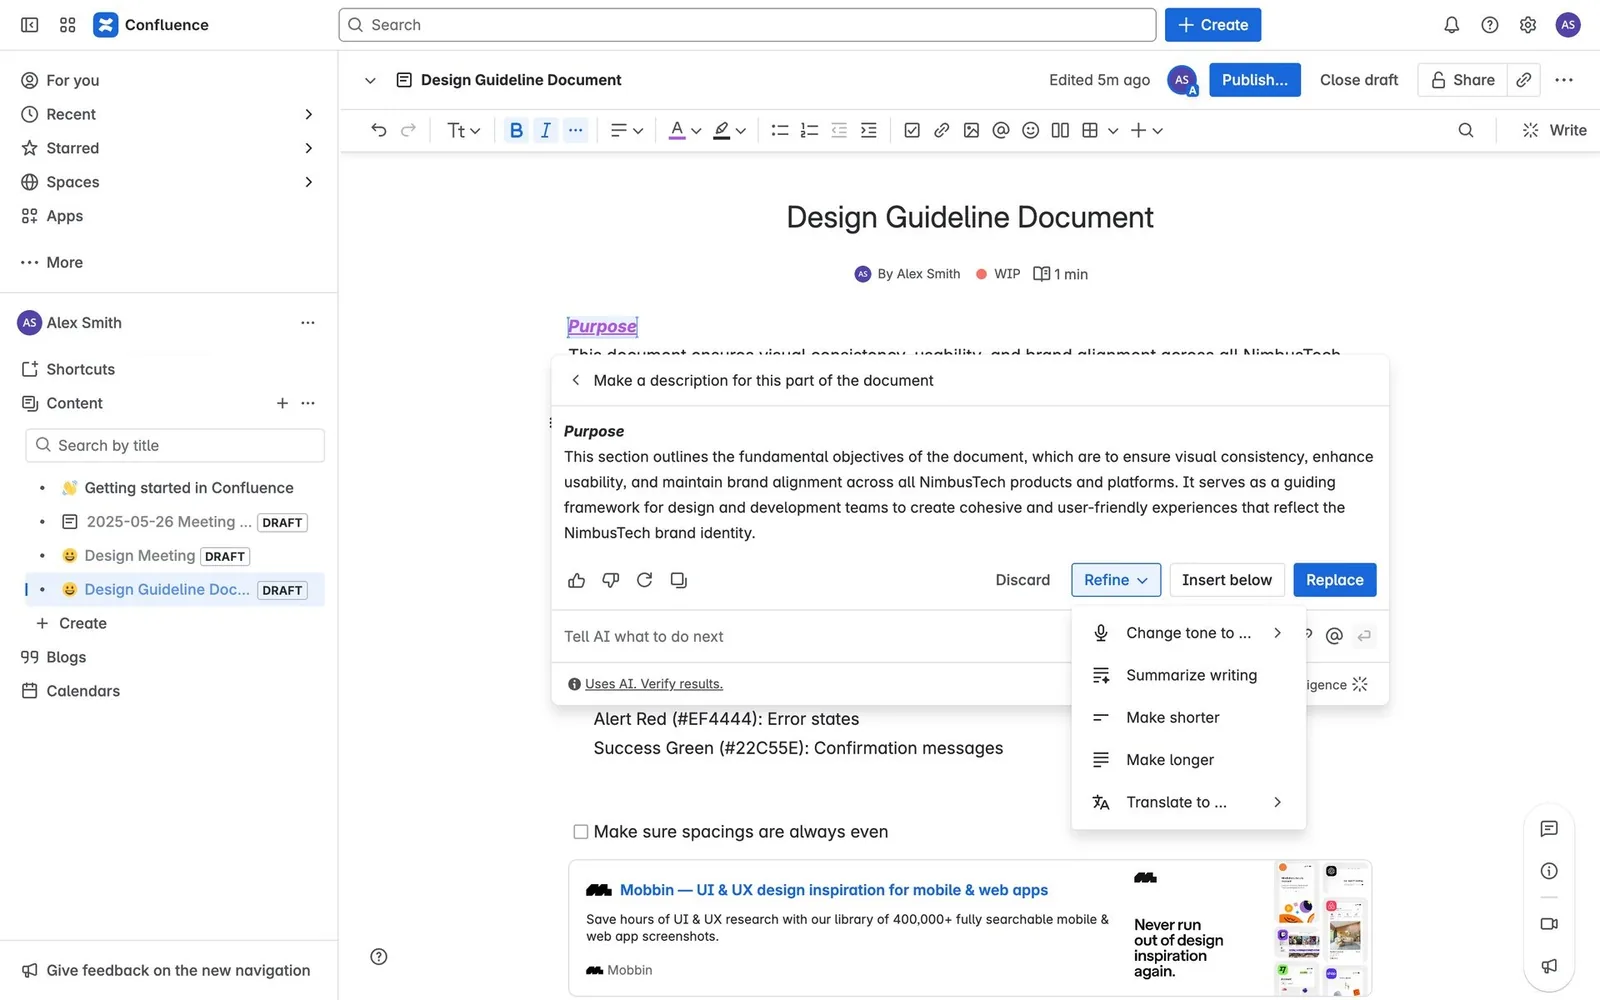Choose Make longer
This screenshot has width=1600, height=1000.
[x=1188, y=760]
